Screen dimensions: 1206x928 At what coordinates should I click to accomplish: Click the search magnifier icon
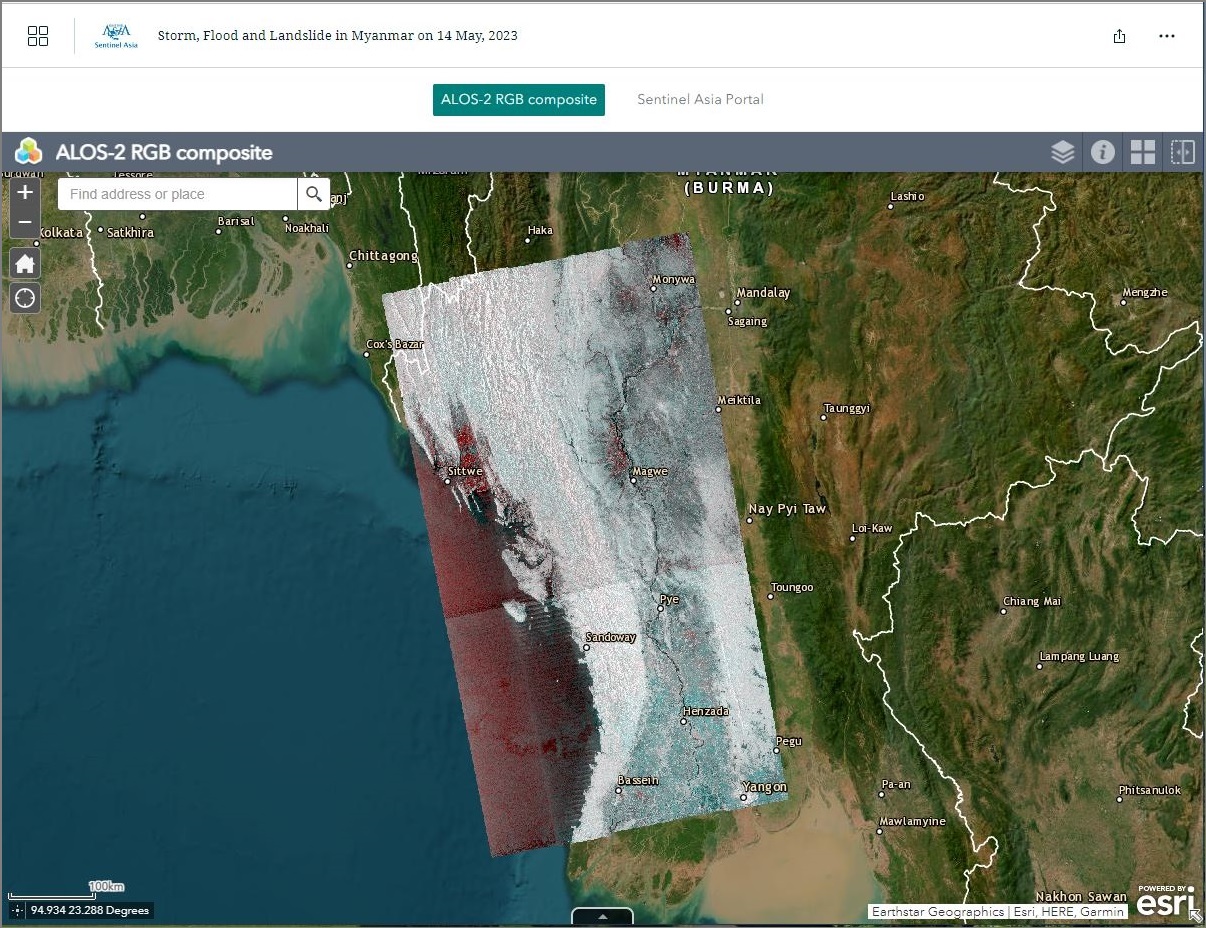(314, 193)
